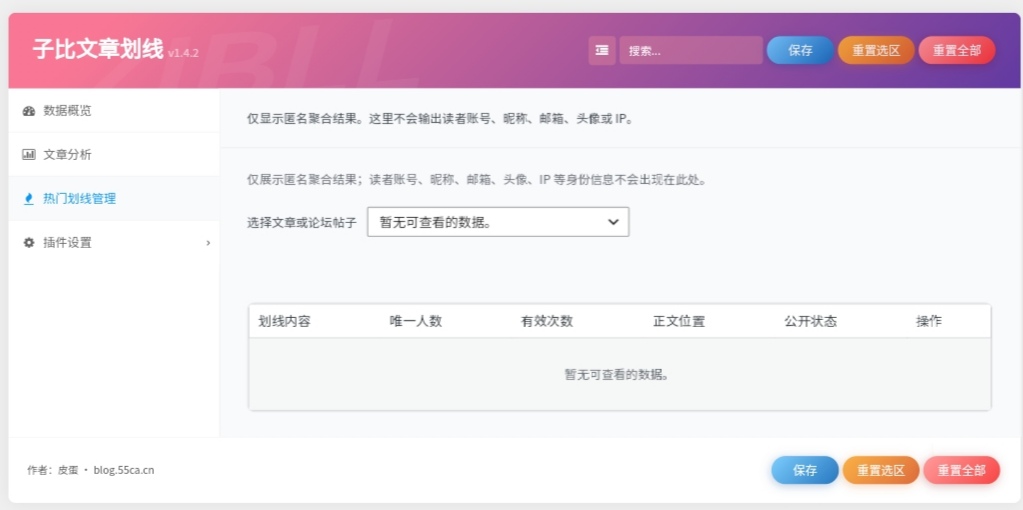Click the footer 重置全部 button

(961, 470)
